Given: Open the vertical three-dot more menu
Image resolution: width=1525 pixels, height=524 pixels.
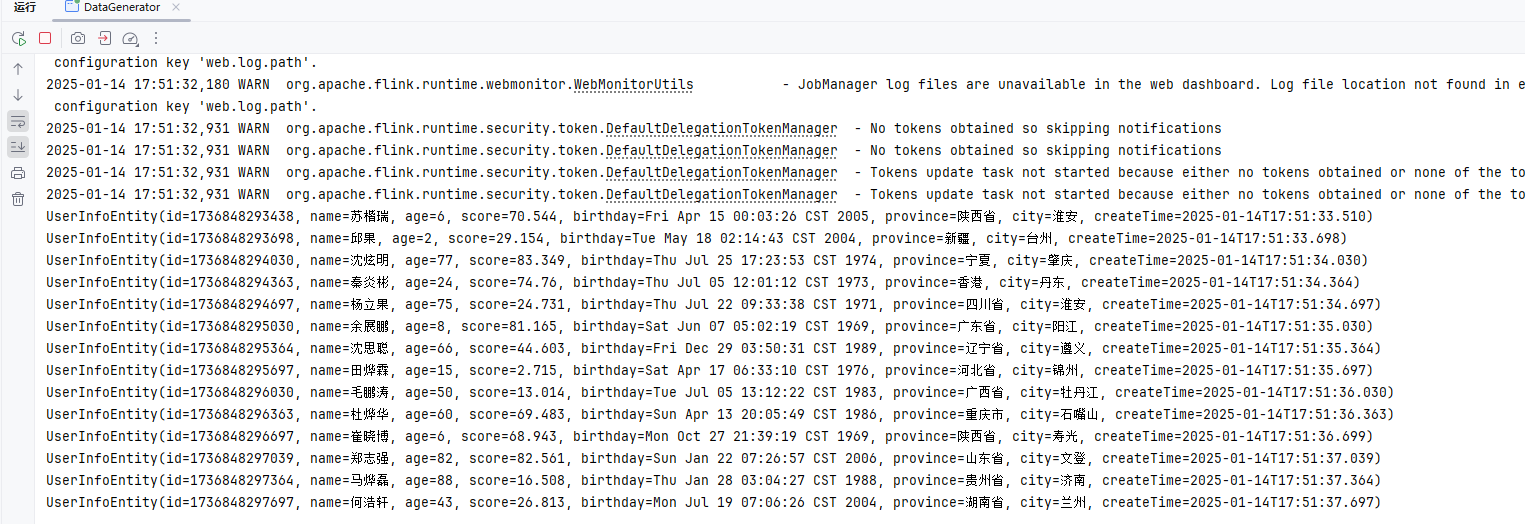Looking at the screenshot, I should pyautogui.click(x=156, y=38).
